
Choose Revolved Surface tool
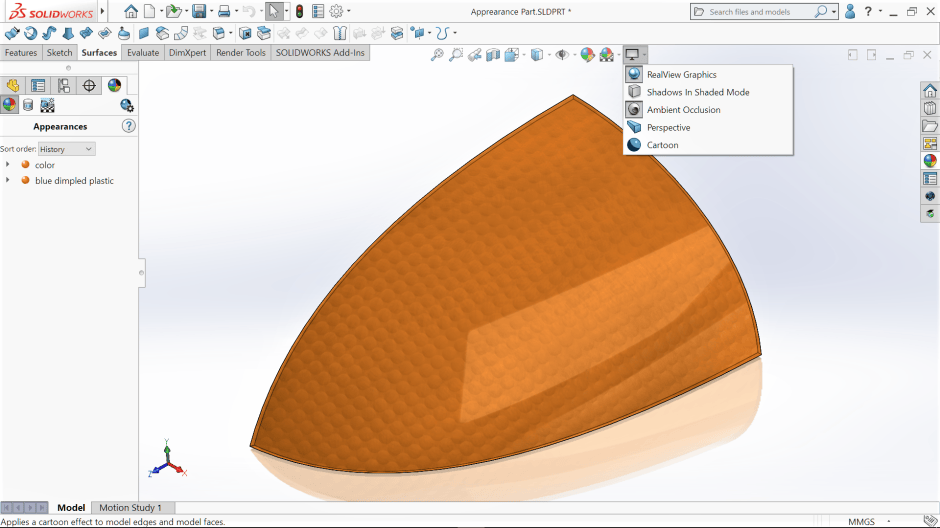pyautogui.click(x=31, y=34)
